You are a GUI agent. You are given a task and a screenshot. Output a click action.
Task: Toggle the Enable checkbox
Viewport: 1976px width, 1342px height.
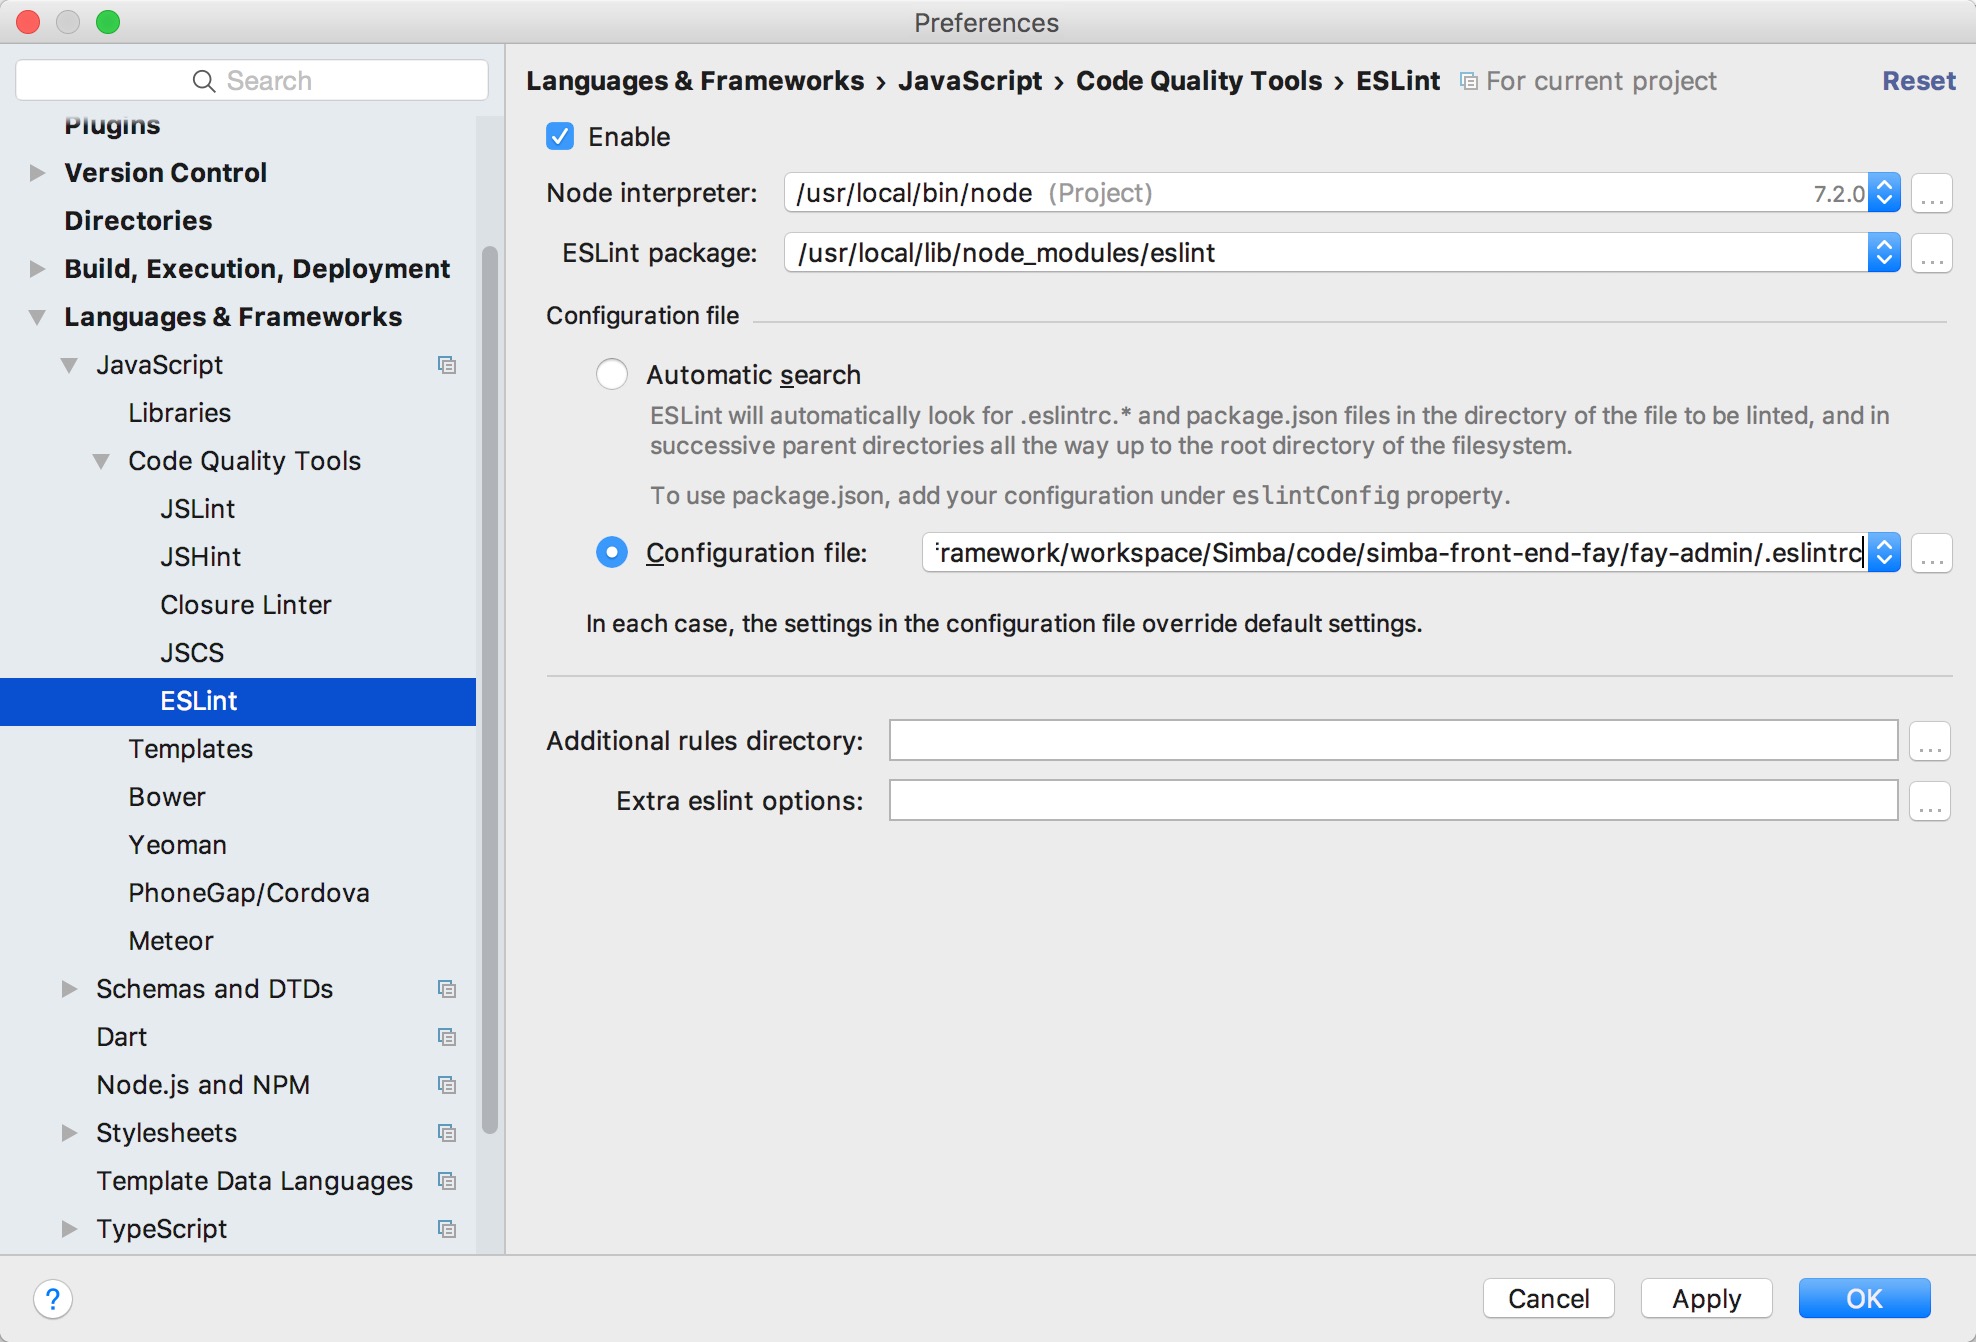[560, 137]
